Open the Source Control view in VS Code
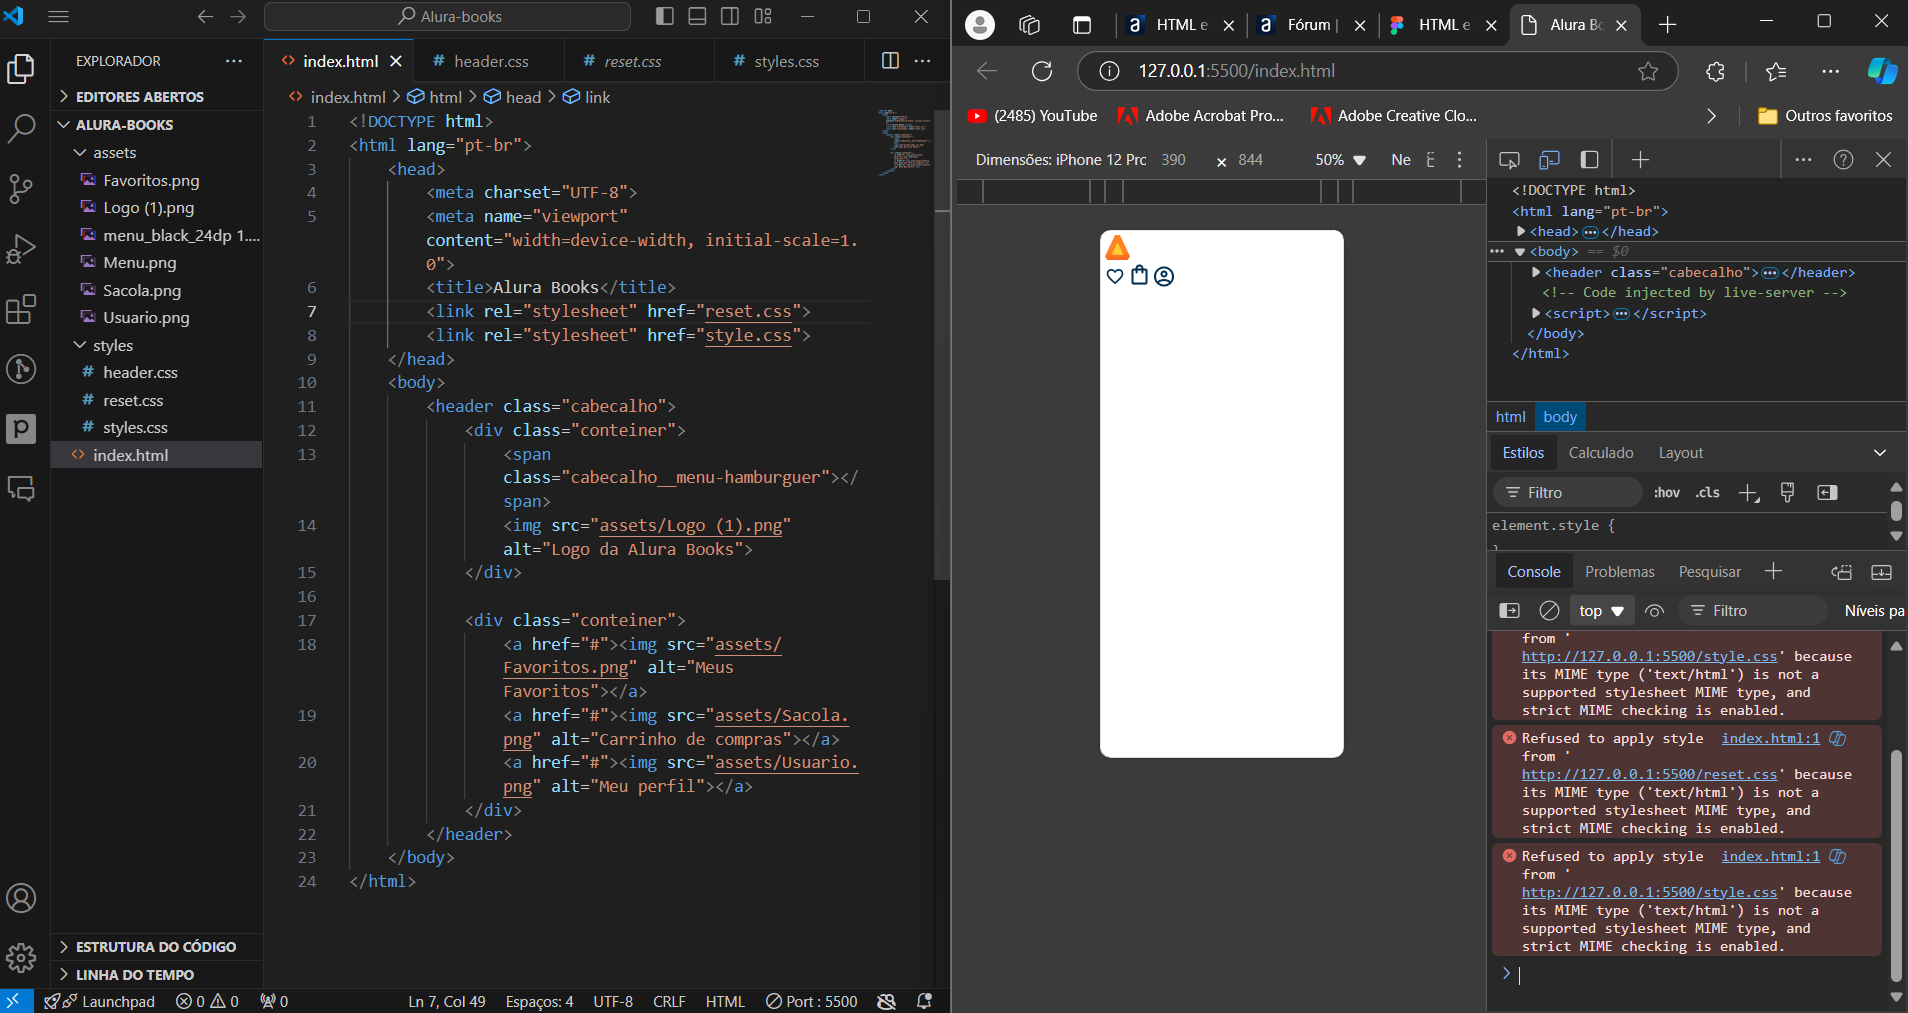The width and height of the screenshot is (1908, 1013). pyautogui.click(x=21, y=189)
